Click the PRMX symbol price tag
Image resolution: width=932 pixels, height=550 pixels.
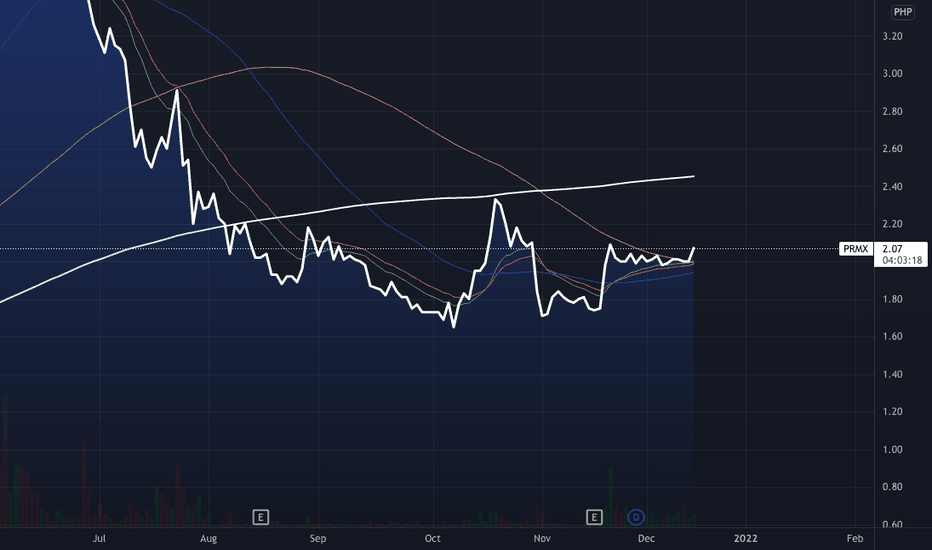pos(855,249)
